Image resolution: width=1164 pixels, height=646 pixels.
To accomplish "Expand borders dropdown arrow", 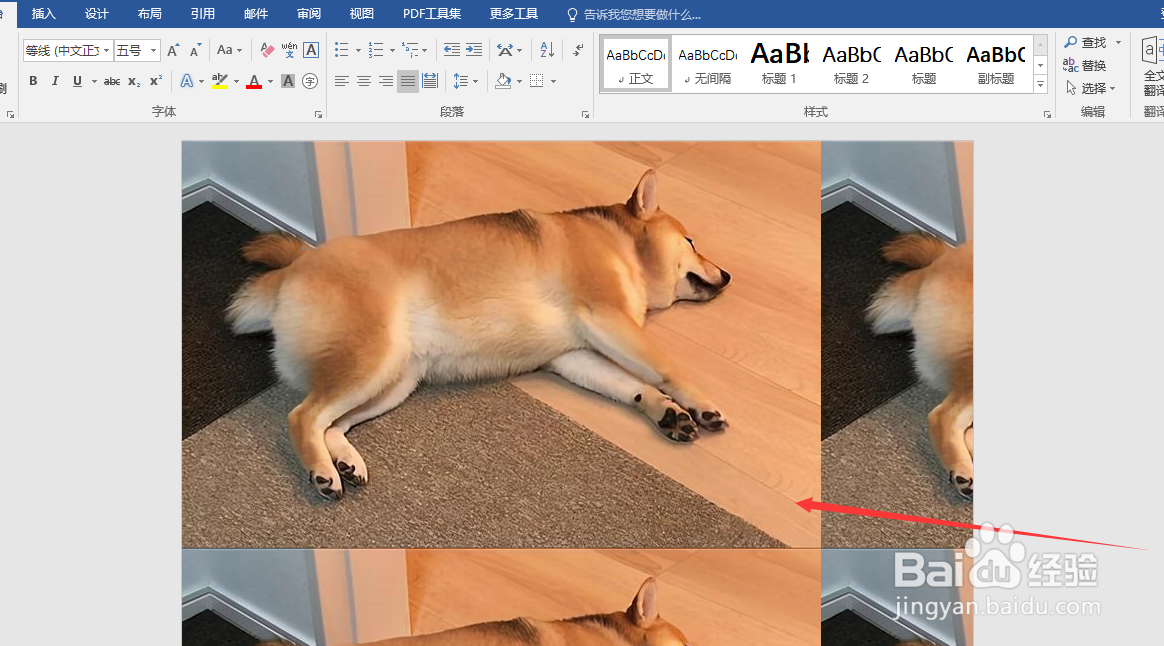I will 553,81.
